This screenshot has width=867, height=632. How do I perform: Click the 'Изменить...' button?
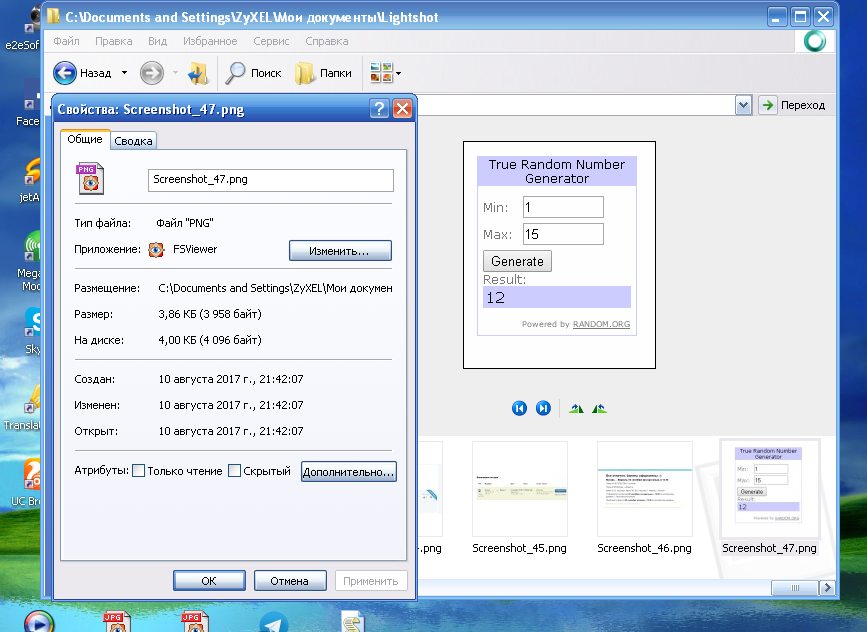(340, 250)
